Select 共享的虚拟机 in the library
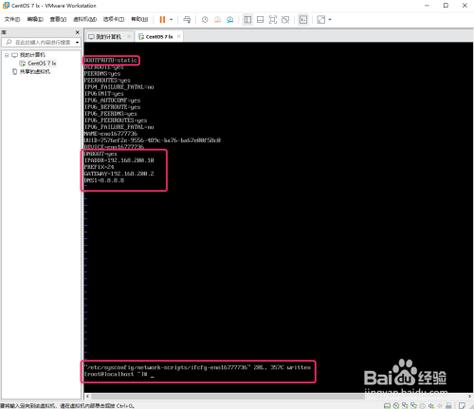 (35, 72)
